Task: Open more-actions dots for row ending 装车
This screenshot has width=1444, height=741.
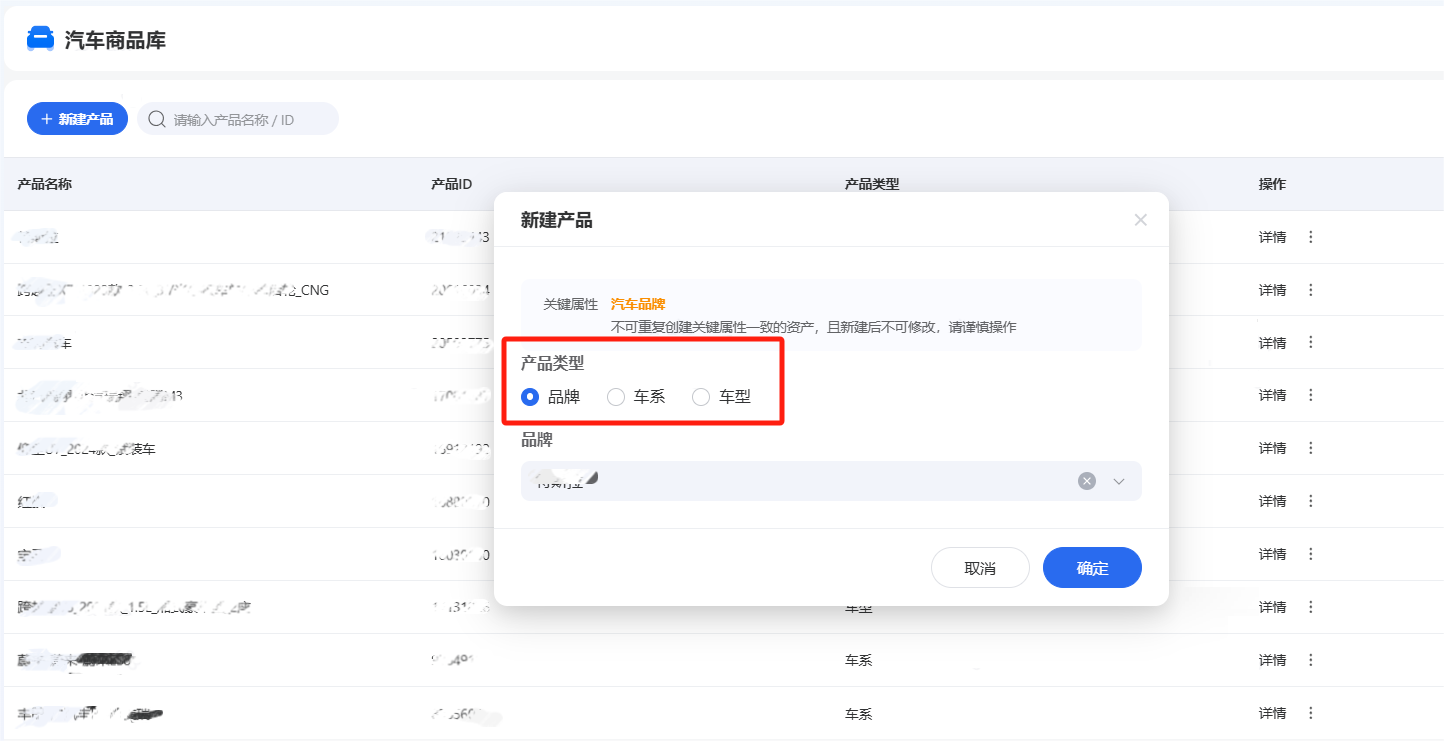Action: (1311, 449)
